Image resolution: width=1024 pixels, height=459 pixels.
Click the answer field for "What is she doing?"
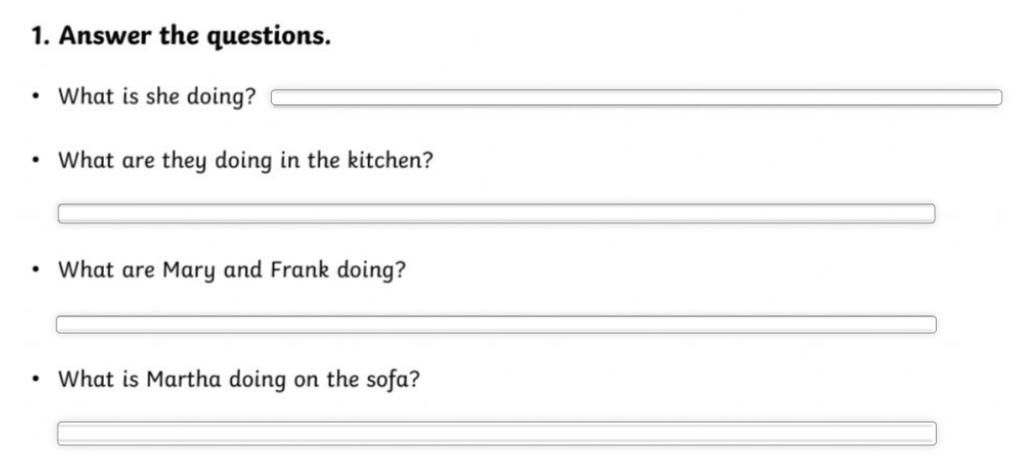click(x=636, y=97)
